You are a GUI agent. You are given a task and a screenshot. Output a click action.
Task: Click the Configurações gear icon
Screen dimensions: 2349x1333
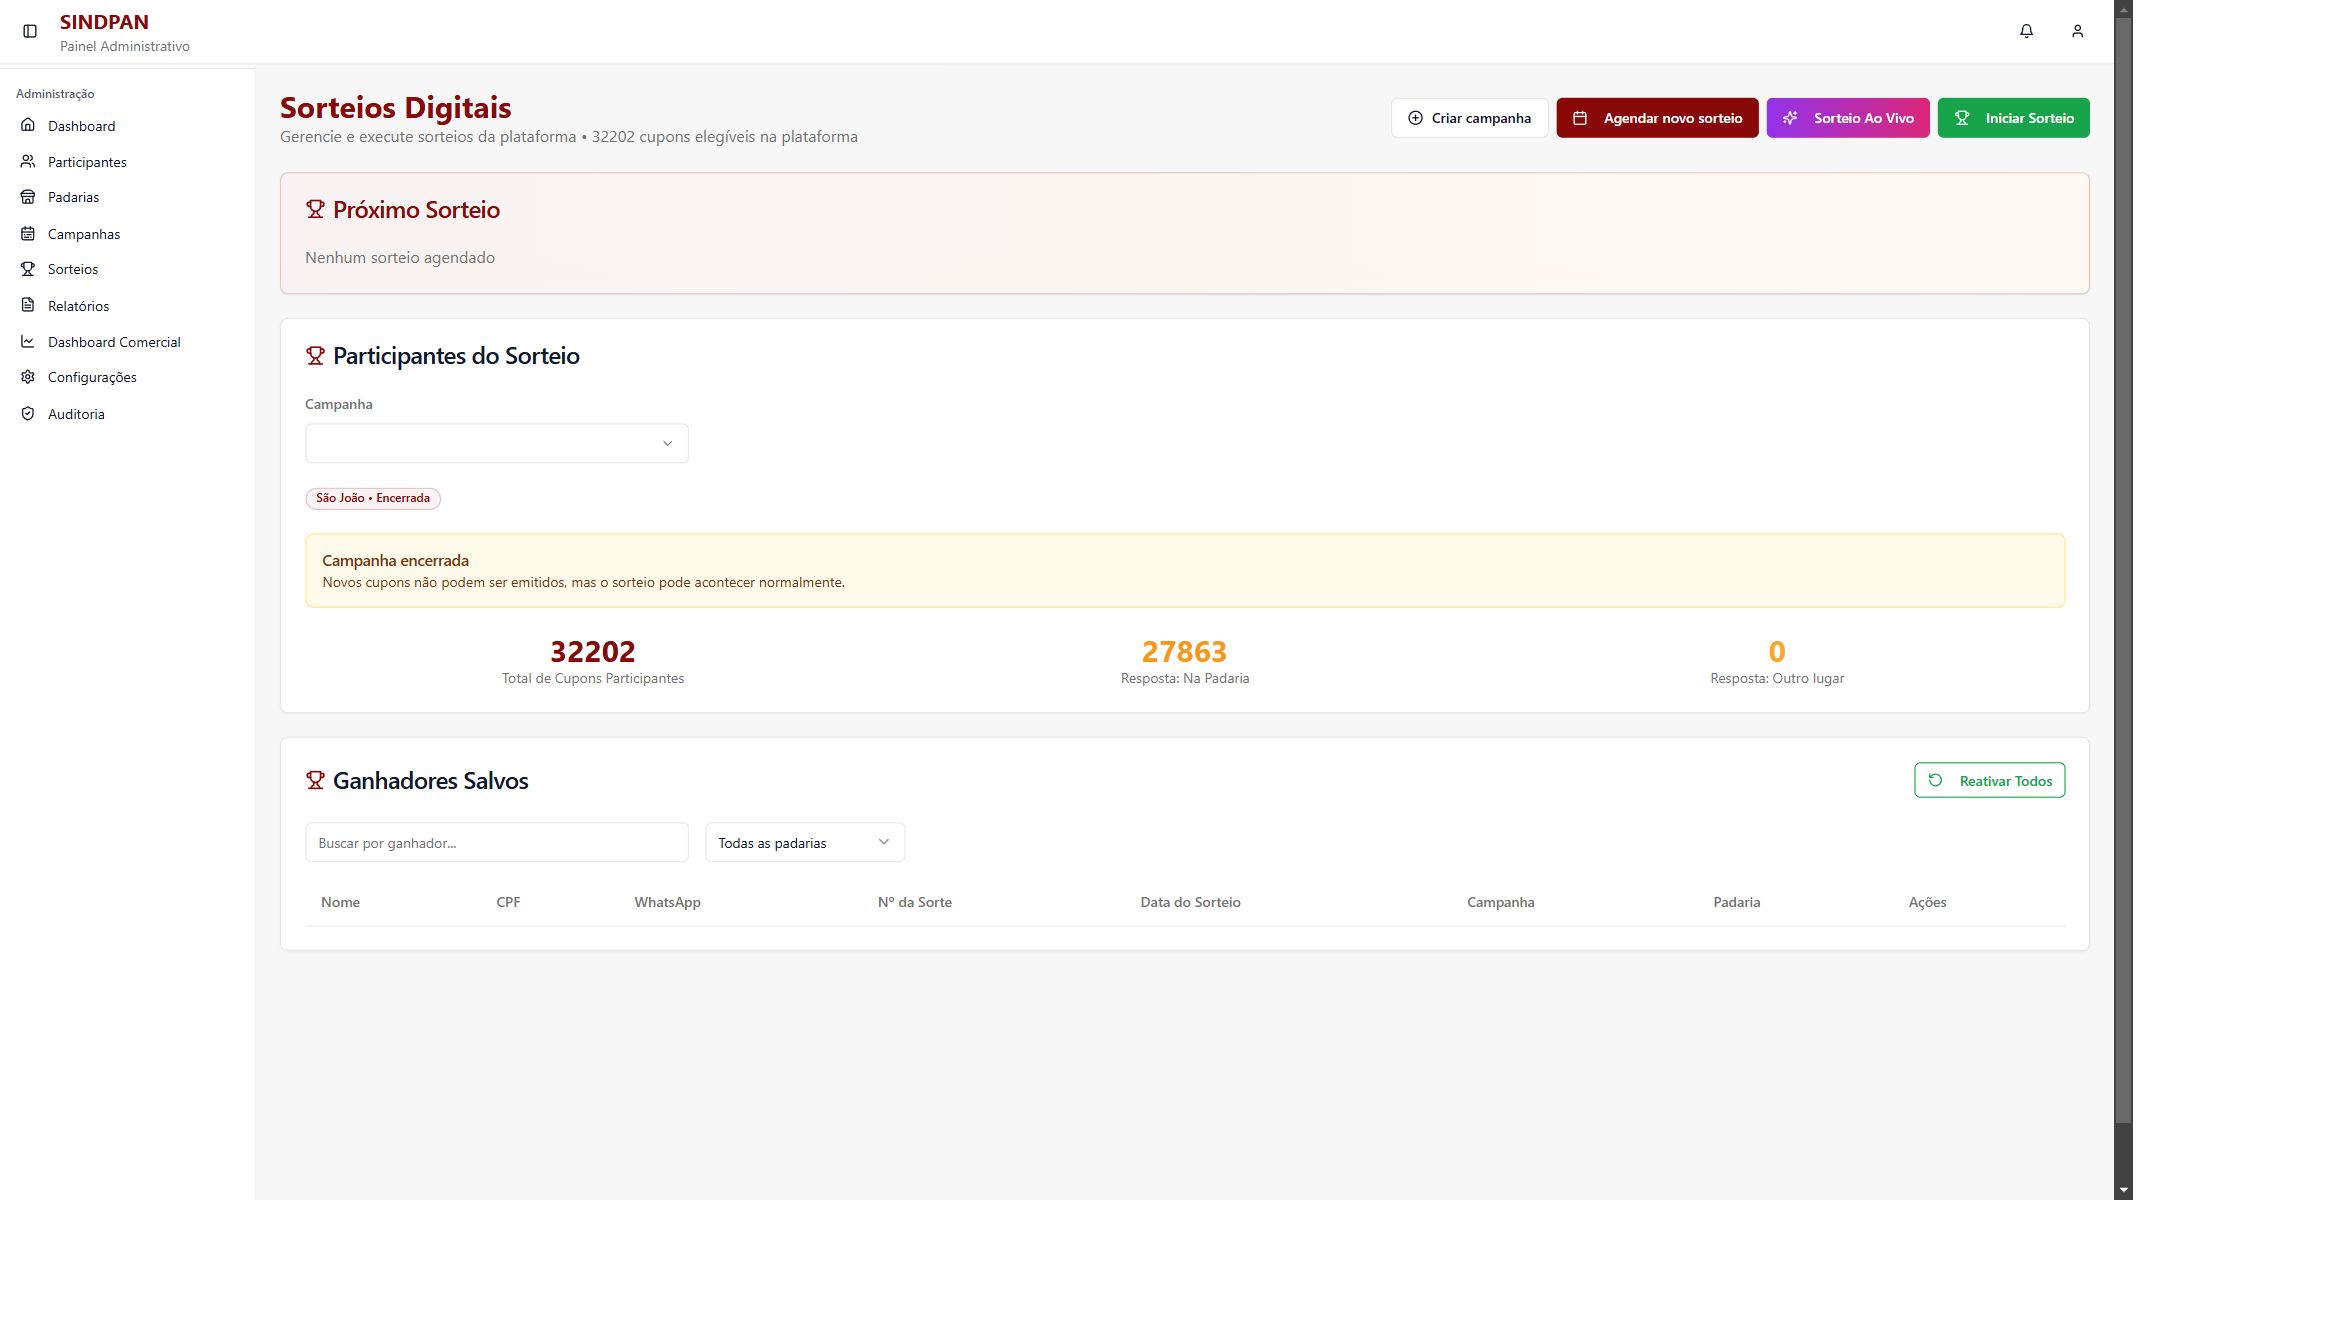28,377
